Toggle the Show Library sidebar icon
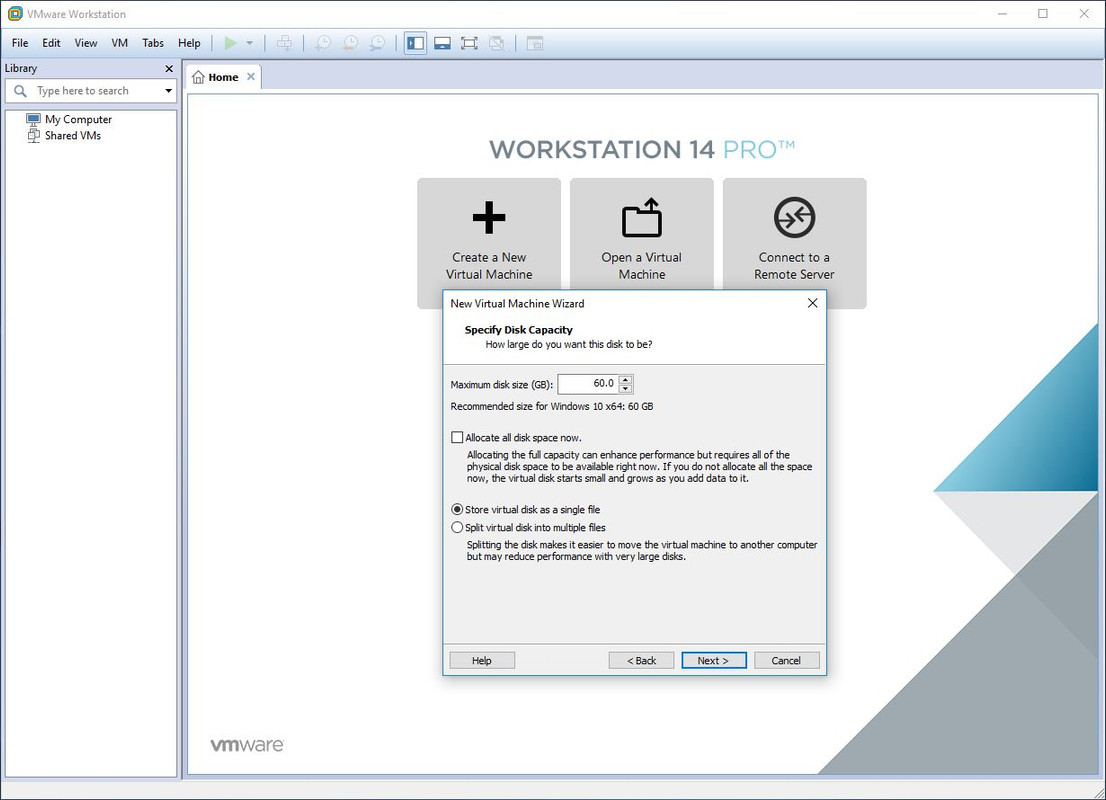This screenshot has width=1106, height=800. (415, 43)
